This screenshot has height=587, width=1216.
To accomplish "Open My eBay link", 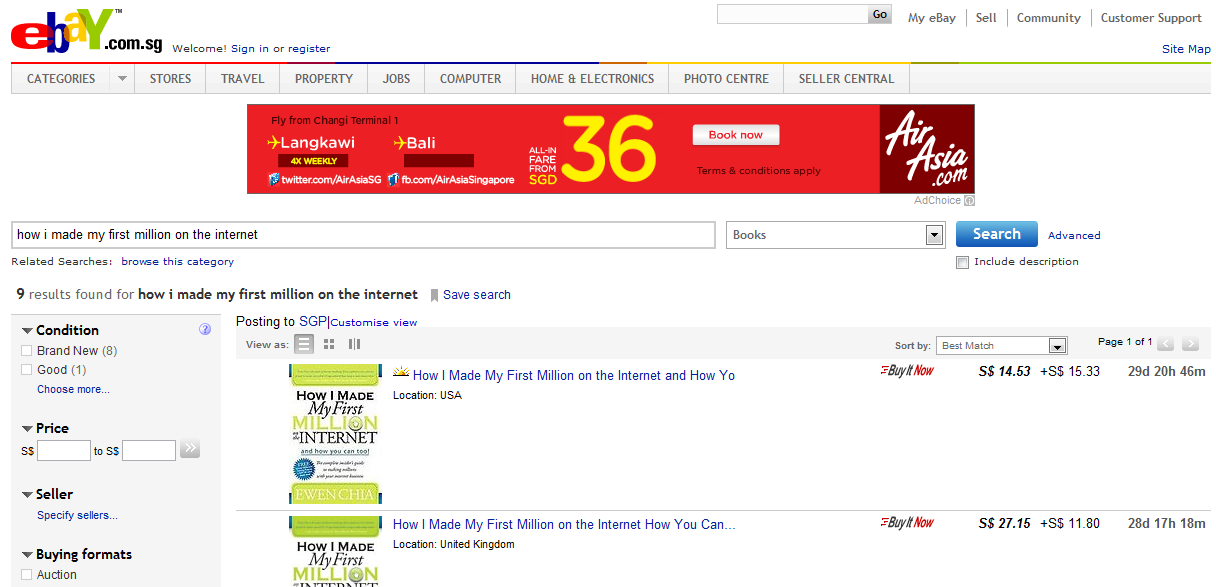I will (x=932, y=18).
